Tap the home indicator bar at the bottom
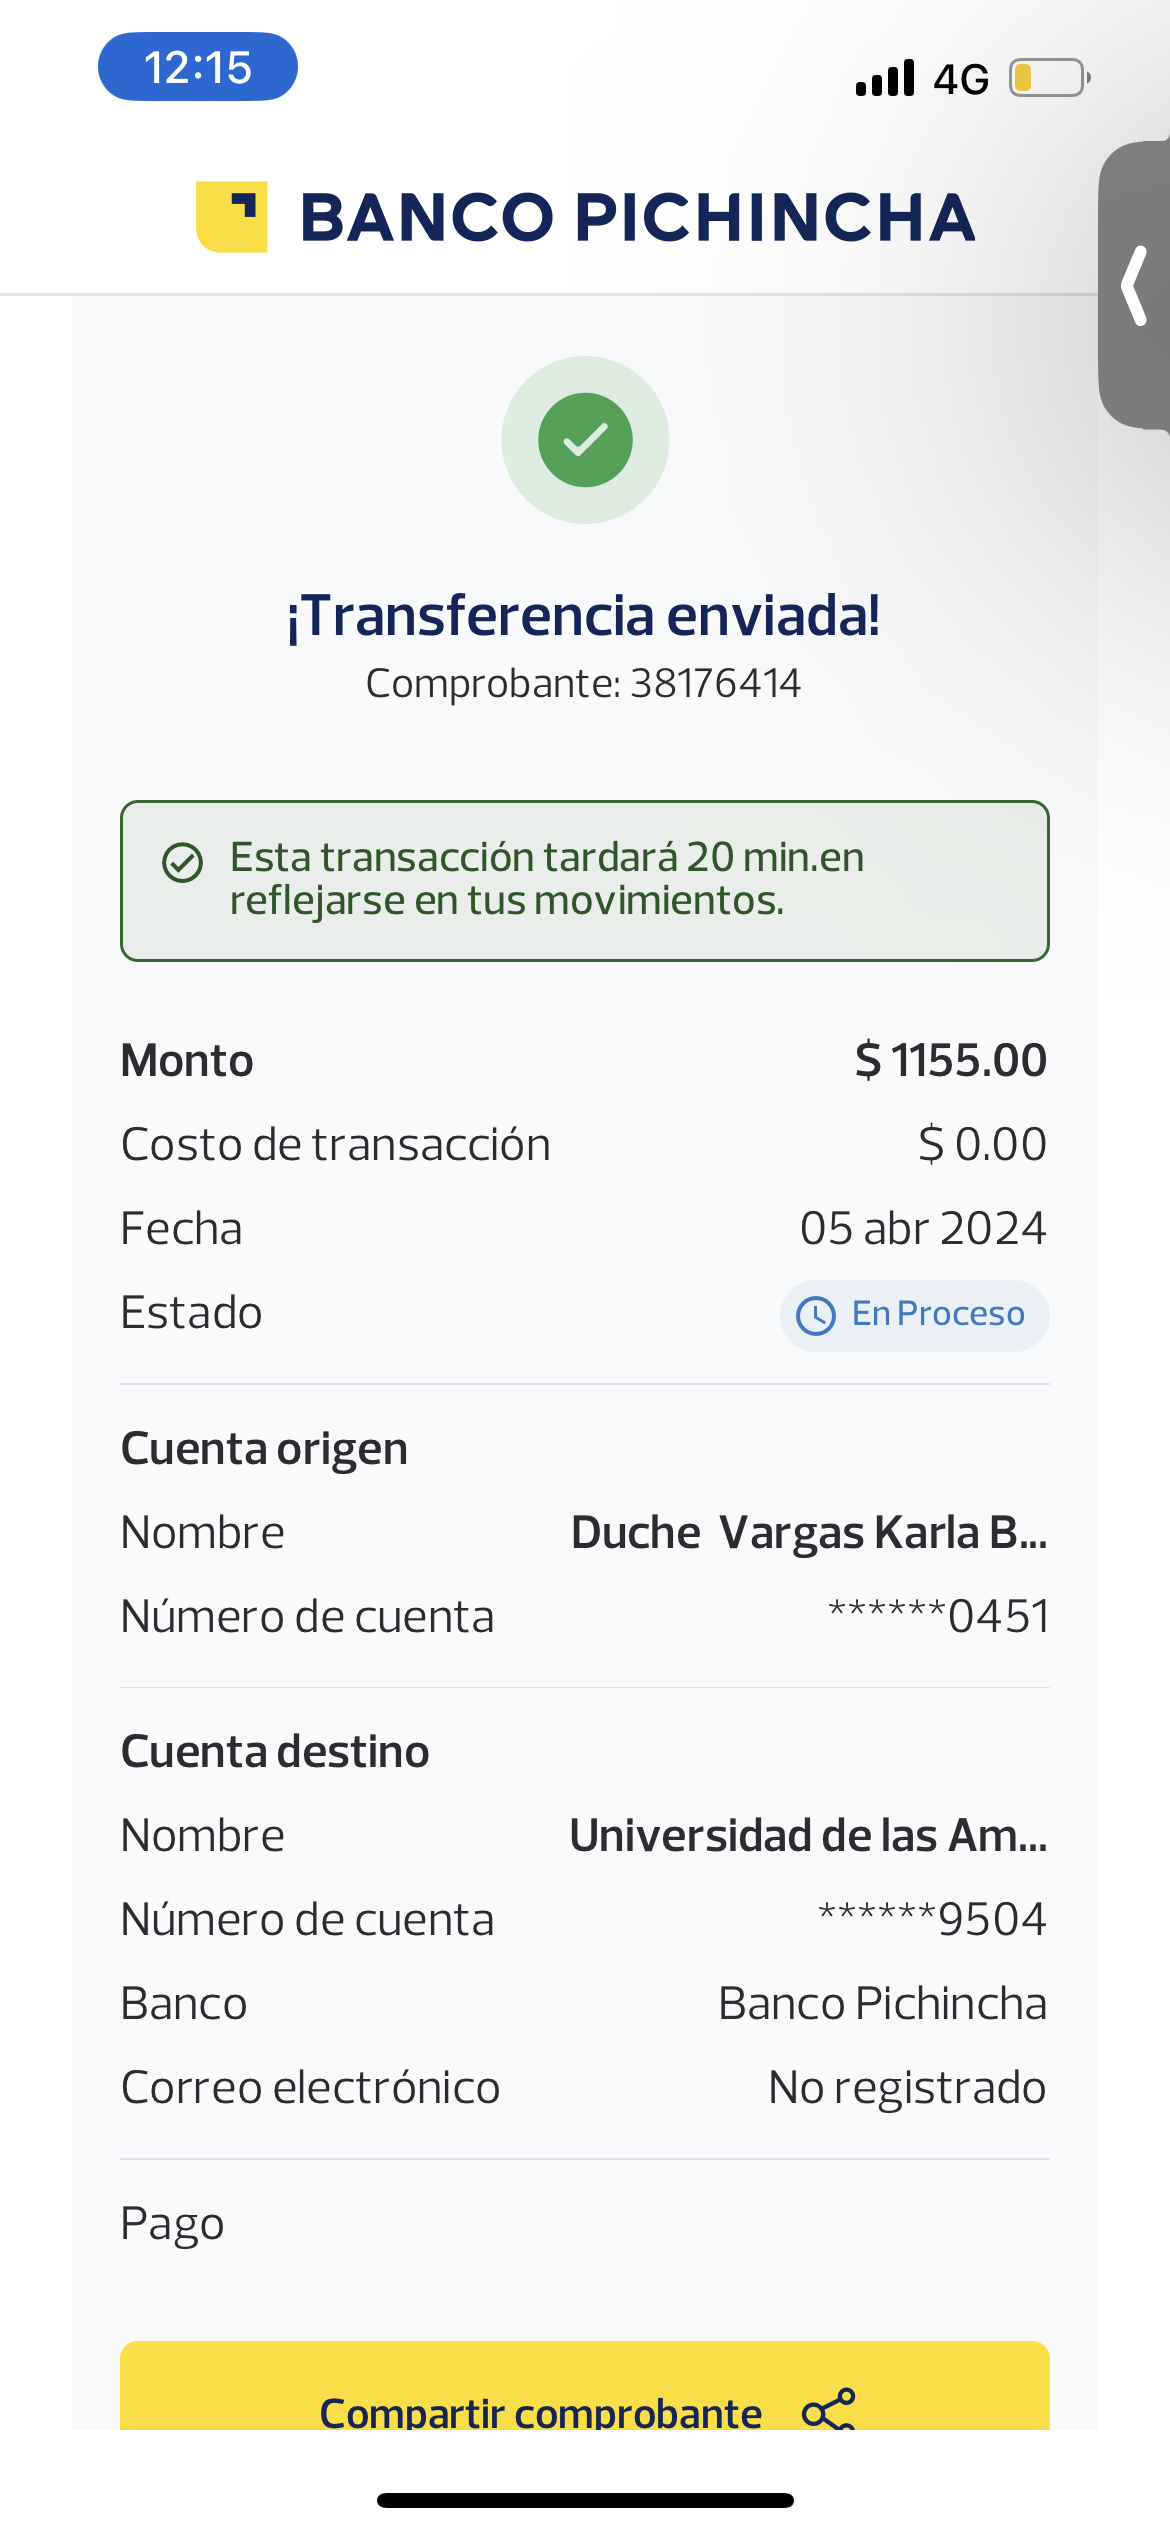Image resolution: width=1170 pixels, height=2532 pixels. pos(585,2500)
